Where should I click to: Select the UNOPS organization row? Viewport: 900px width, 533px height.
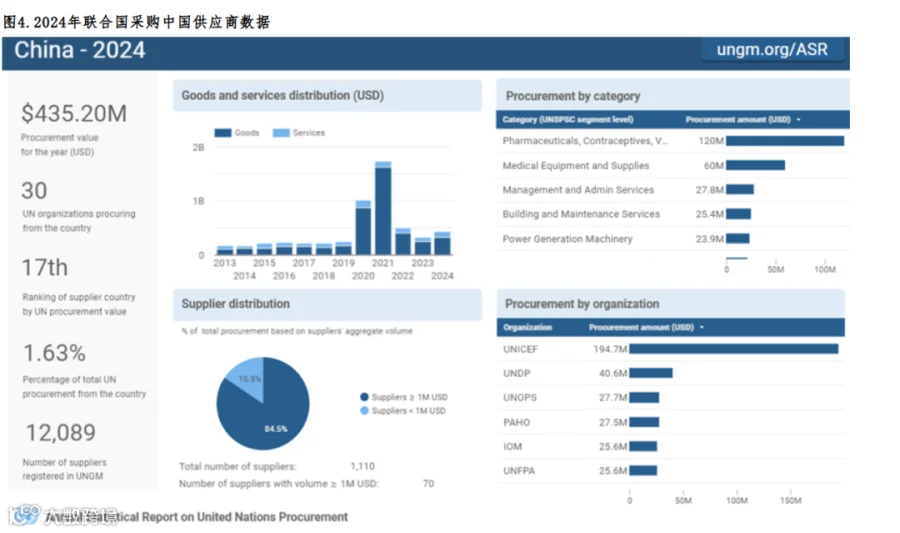point(670,398)
